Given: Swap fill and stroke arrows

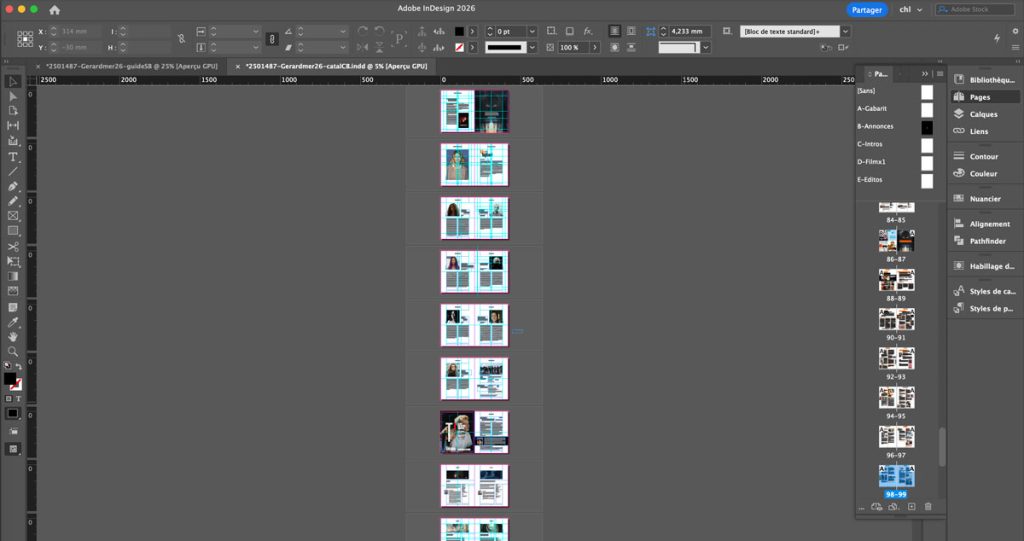Looking at the screenshot, I should (18, 367).
